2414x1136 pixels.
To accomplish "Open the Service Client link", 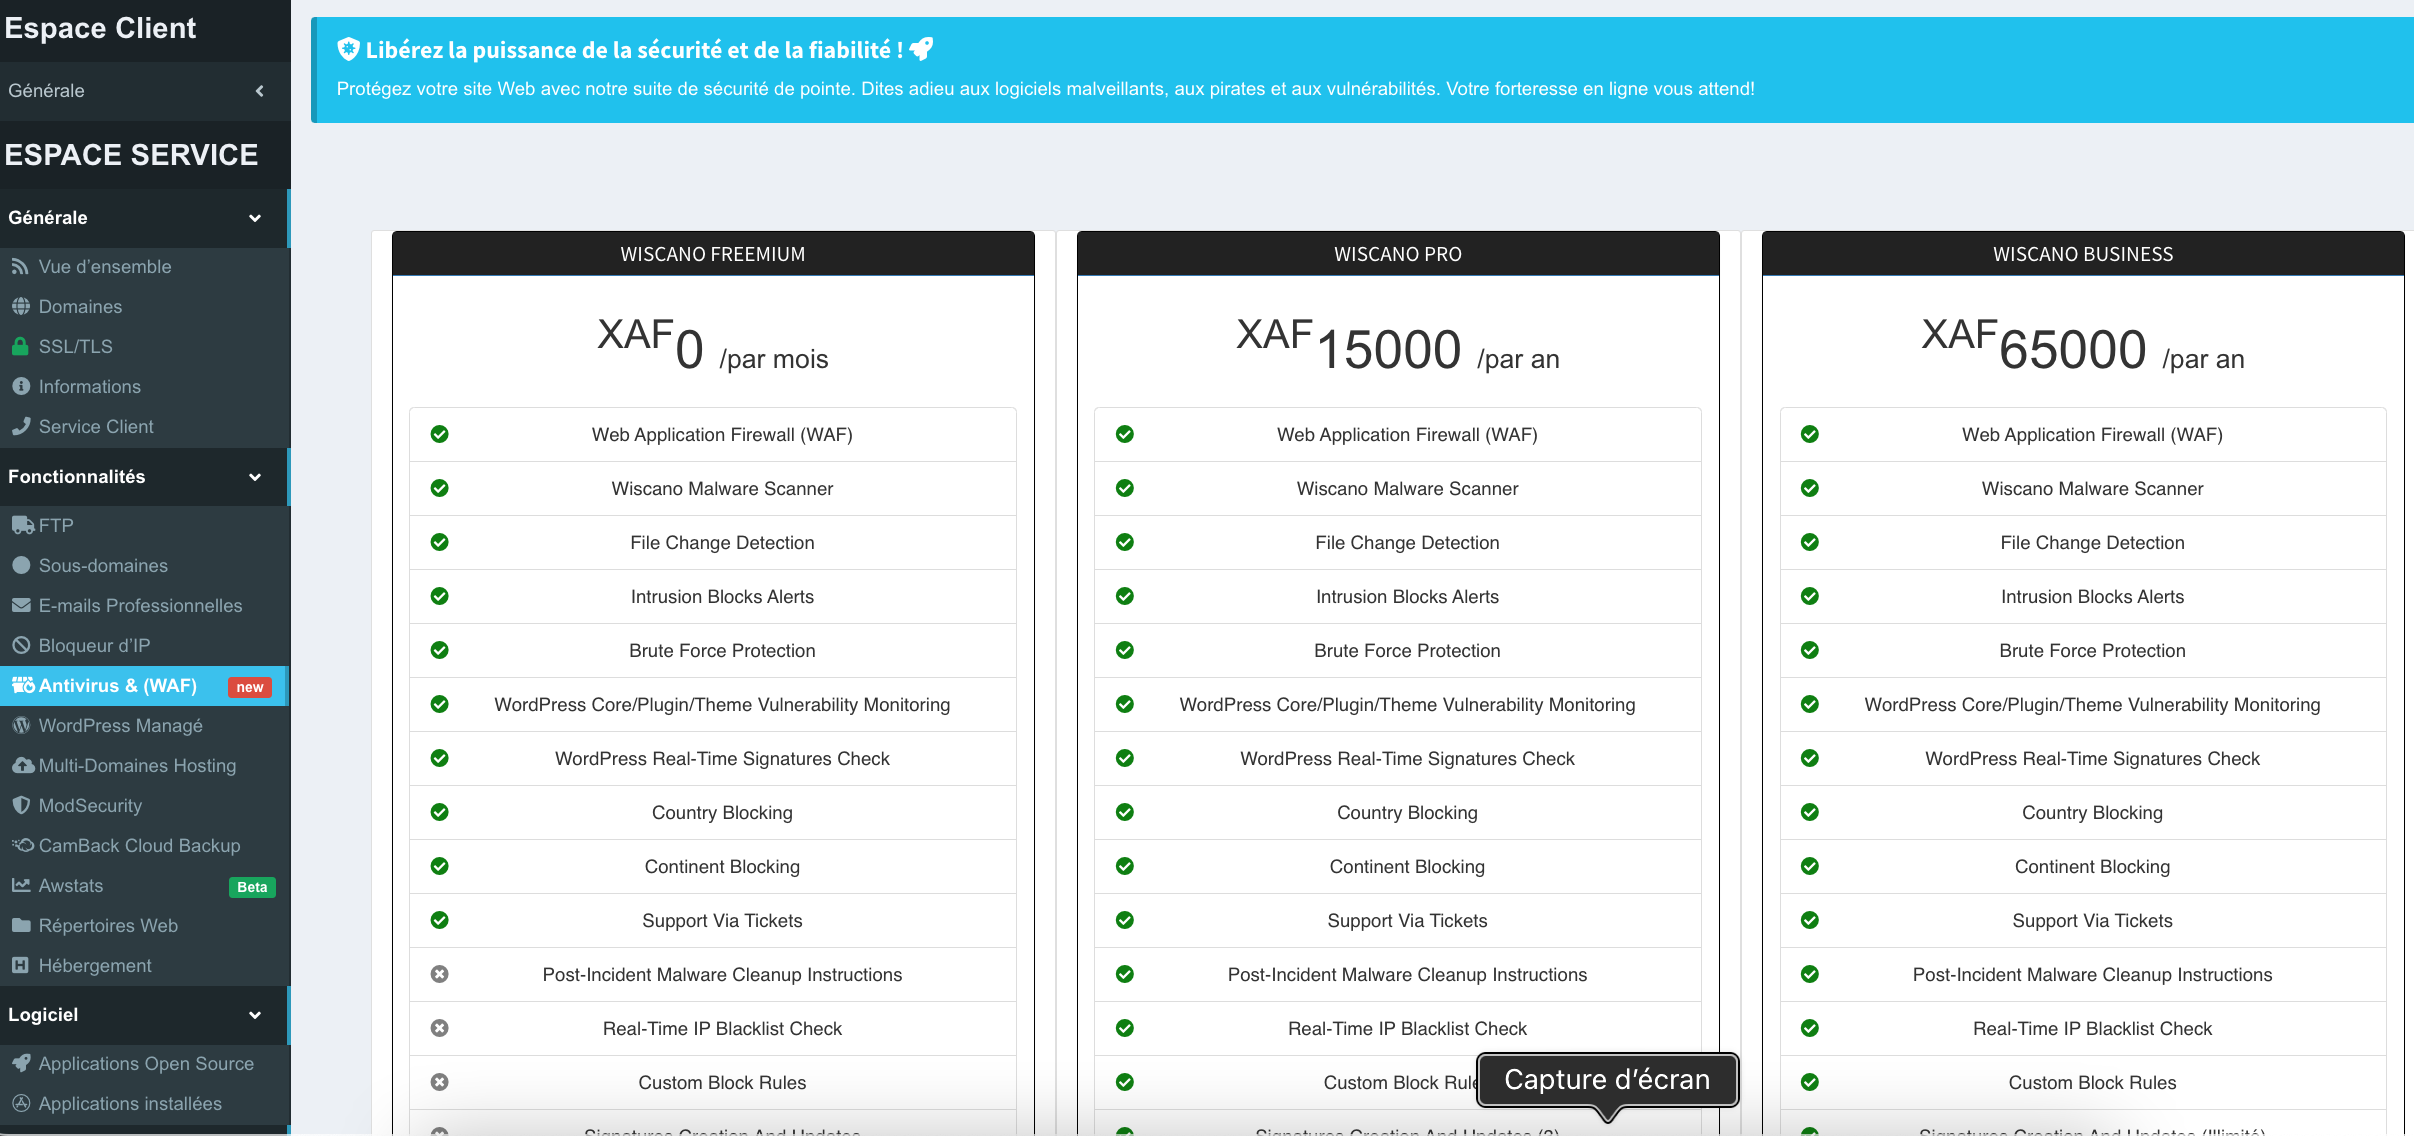I will coord(96,427).
